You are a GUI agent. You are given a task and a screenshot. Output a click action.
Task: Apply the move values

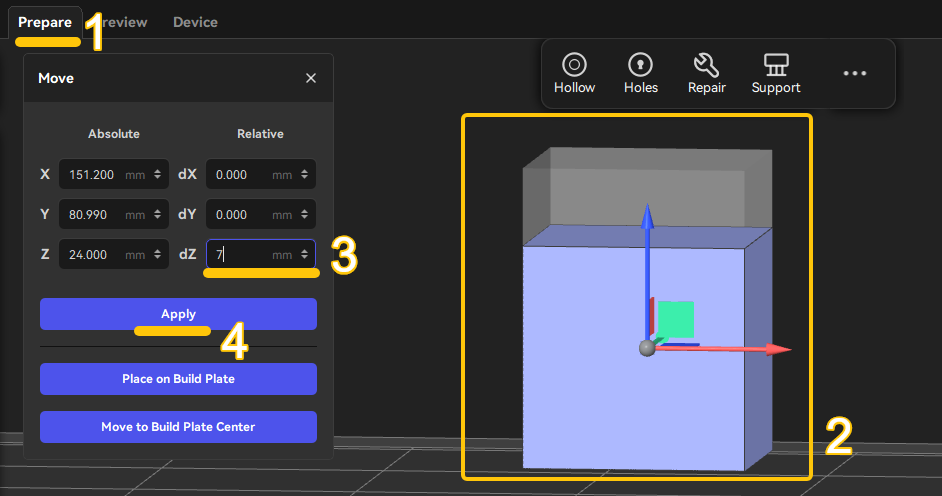[x=178, y=314]
